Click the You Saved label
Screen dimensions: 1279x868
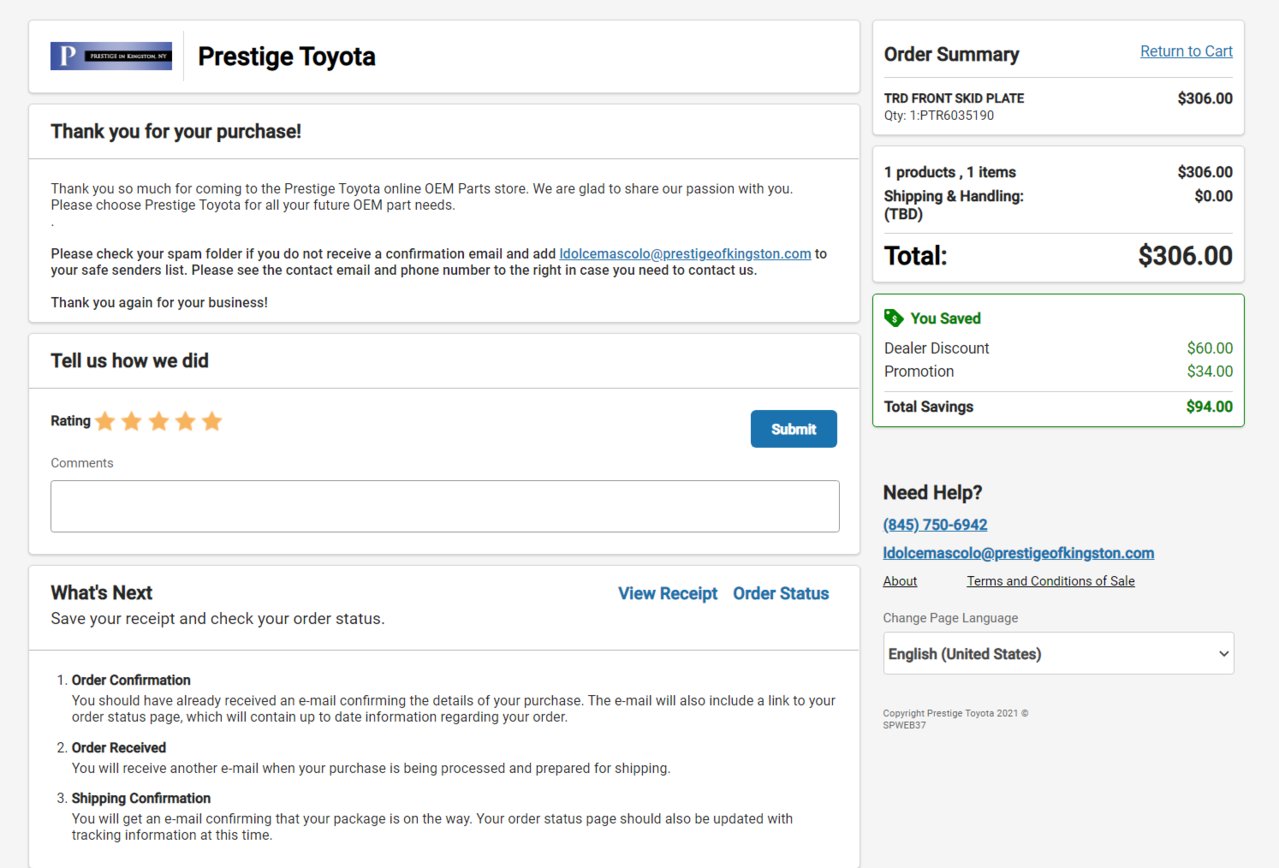click(x=945, y=318)
